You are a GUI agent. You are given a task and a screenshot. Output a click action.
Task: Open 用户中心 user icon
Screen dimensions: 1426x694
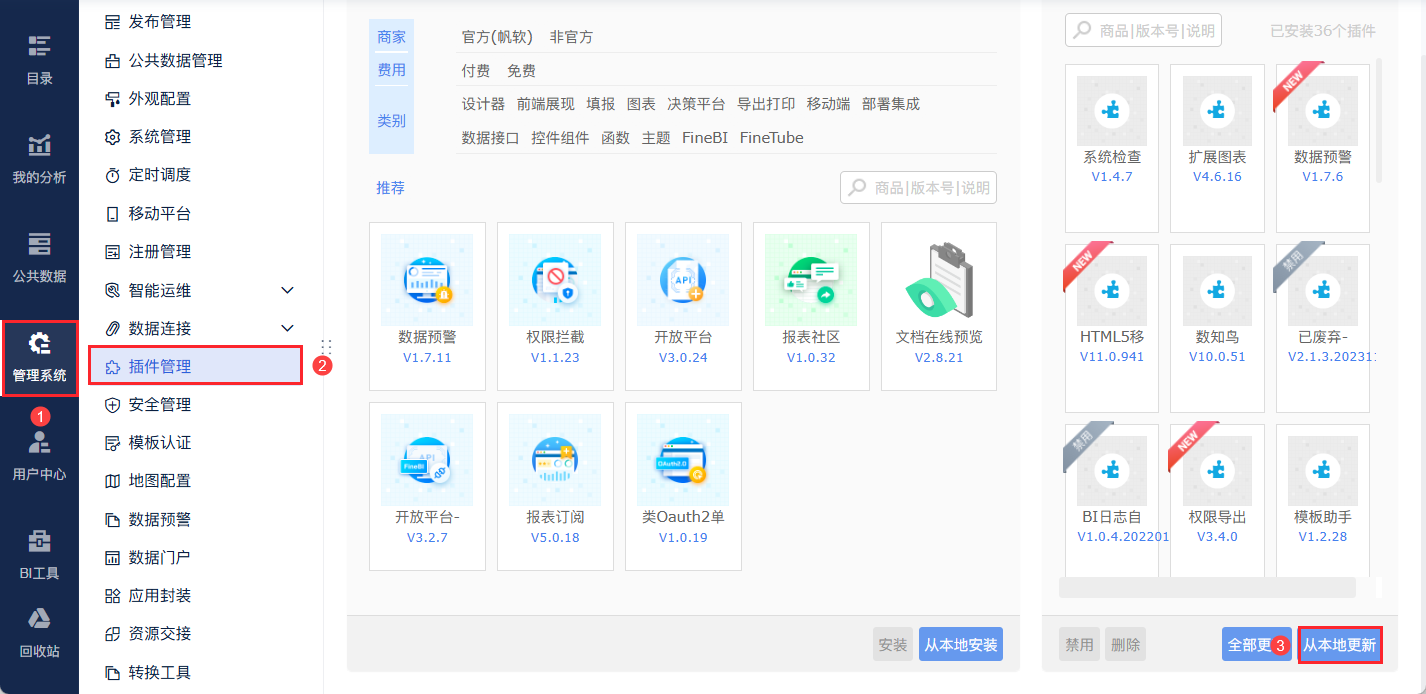[39, 442]
